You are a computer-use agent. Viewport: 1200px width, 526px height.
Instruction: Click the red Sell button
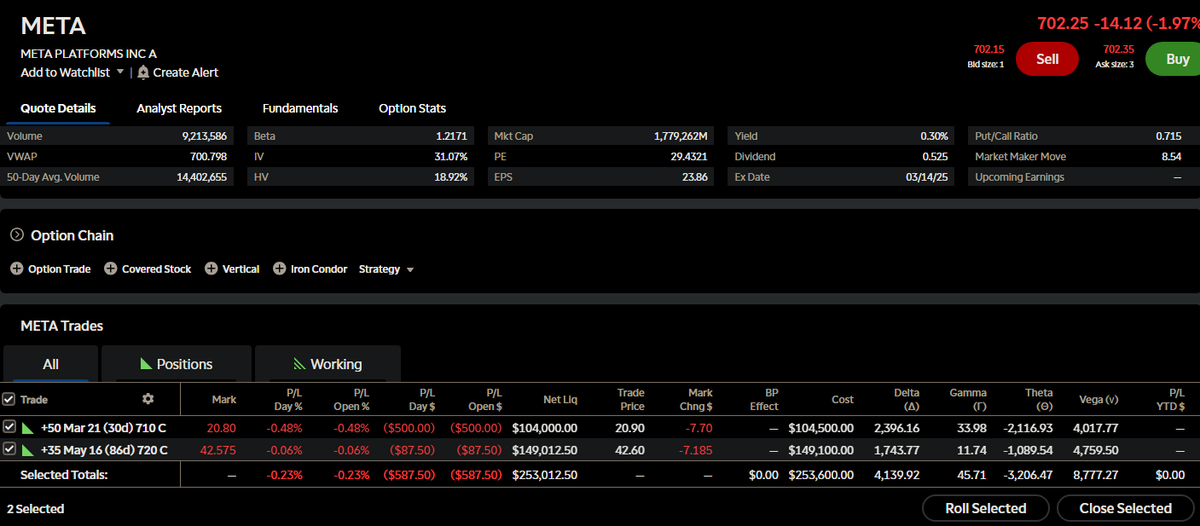1047,59
